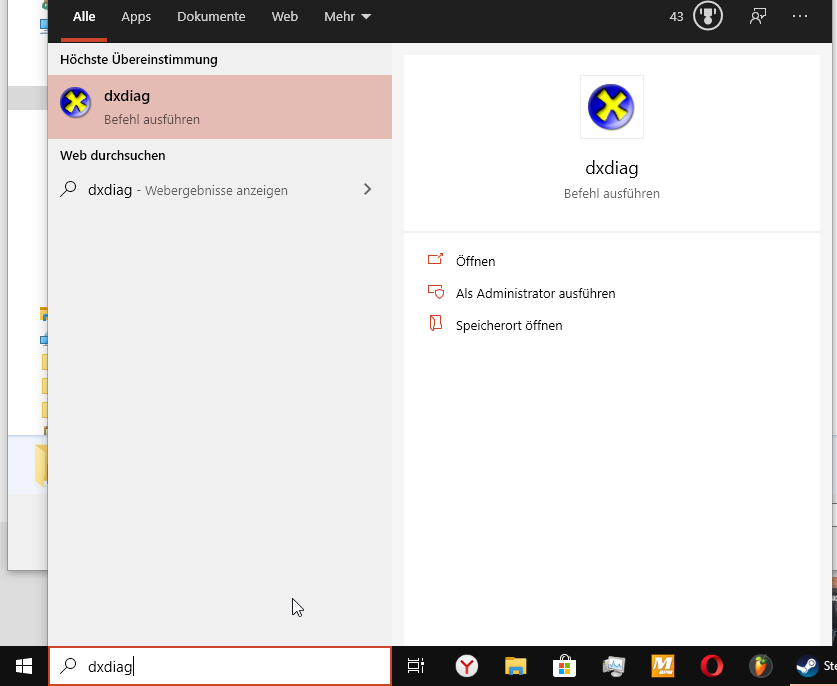This screenshot has height=686, width=837.
Task: Open the orange M app on taskbar
Action: pos(662,666)
